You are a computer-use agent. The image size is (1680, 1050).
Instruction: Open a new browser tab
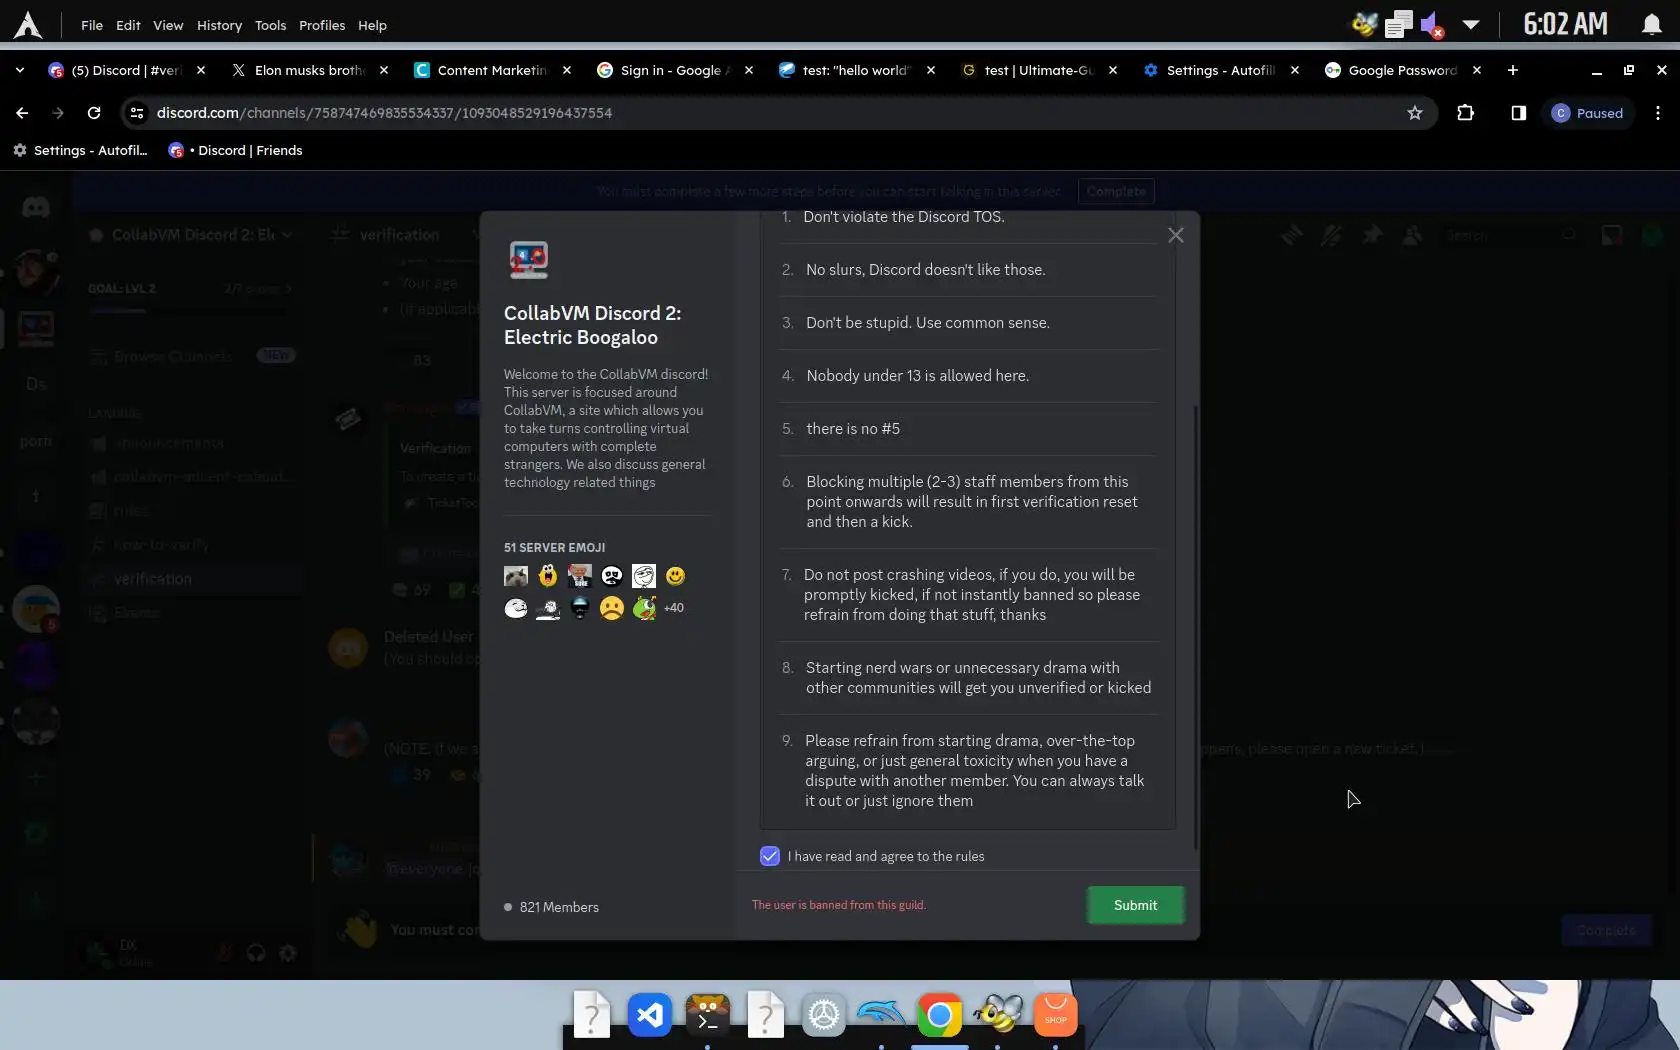1513,70
